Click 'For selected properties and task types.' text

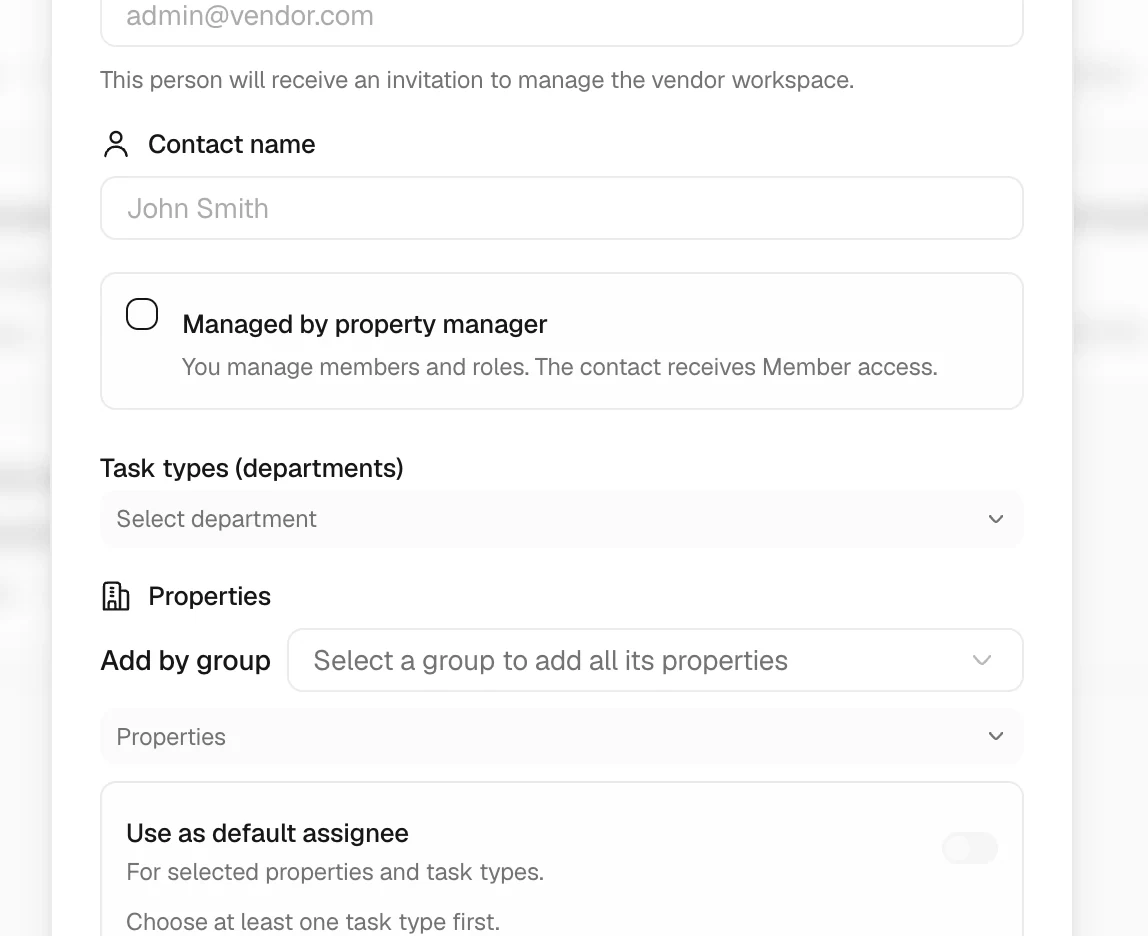335,872
